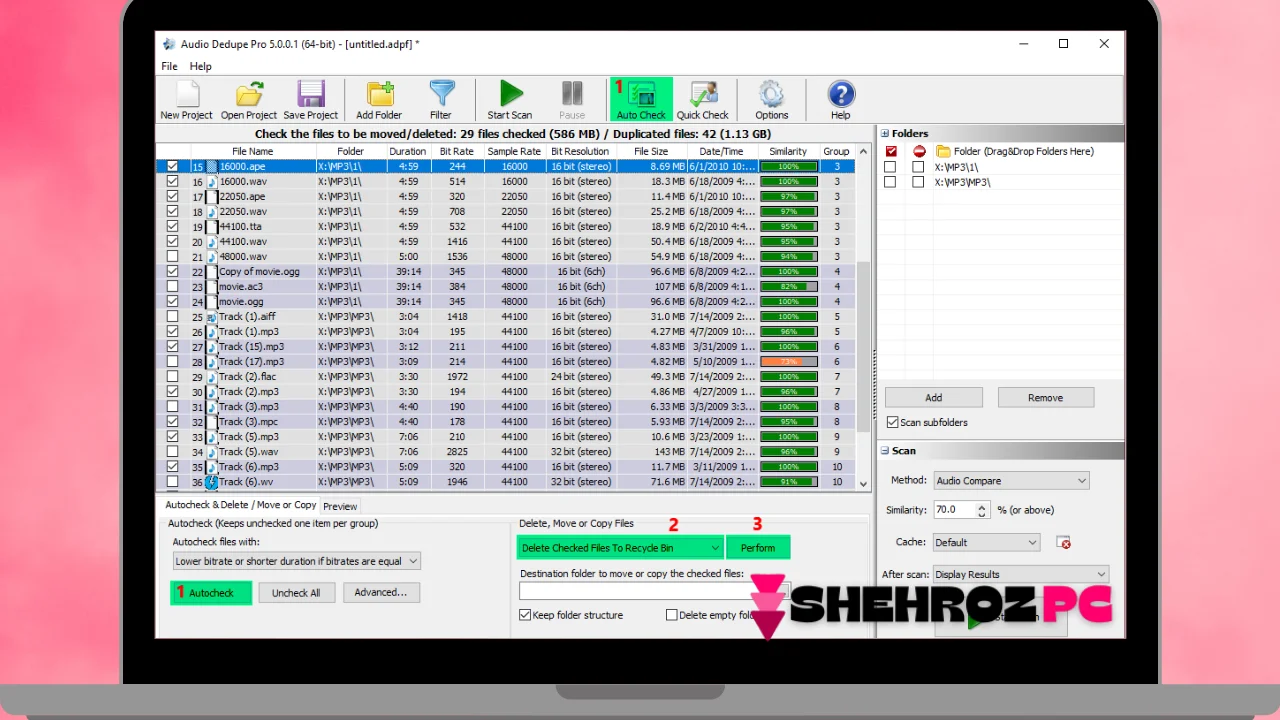The width and height of the screenshot is (1280, 720).
Task: Tick first checkbox for X:\MP3\1\ folder
Action: pos(891,167)
